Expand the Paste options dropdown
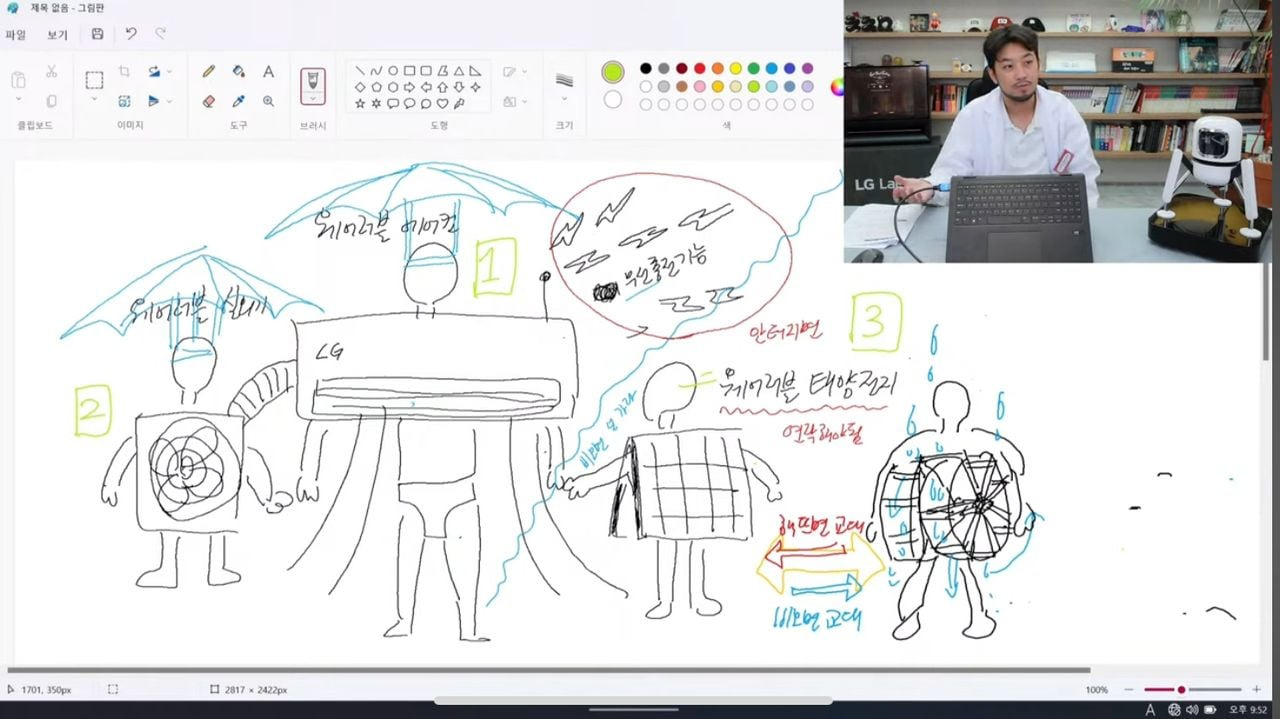This screenshot has width=1280, height=719. point(18,101)
